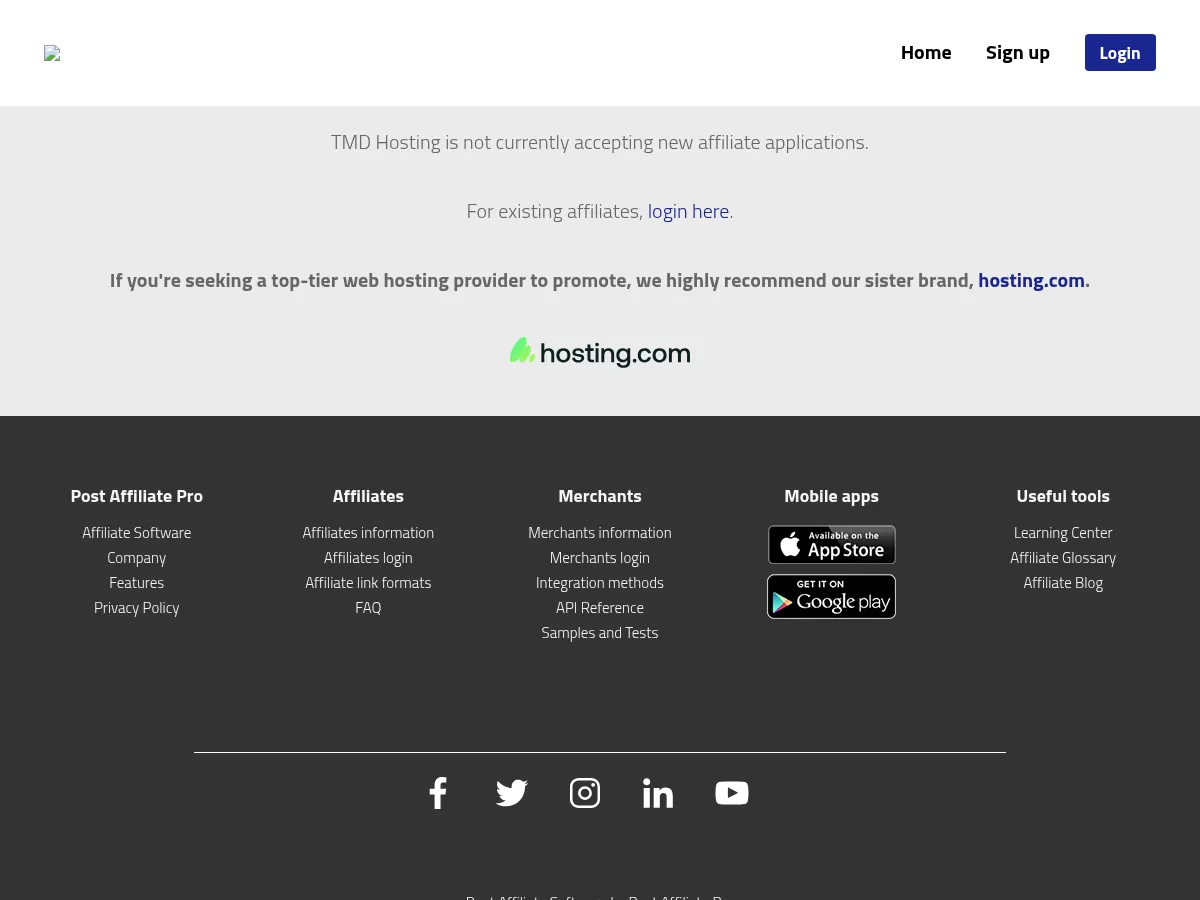Open the Facebook social media page
The image size is (1200, 900).
click(x=438, y=793)
